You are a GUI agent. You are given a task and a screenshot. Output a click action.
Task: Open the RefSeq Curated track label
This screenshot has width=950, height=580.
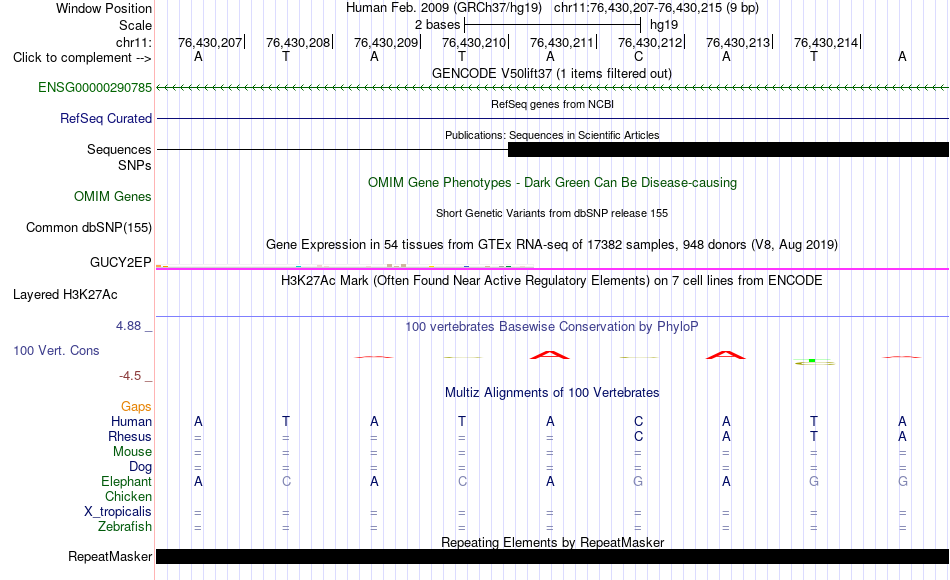click(x=105, y=118)
